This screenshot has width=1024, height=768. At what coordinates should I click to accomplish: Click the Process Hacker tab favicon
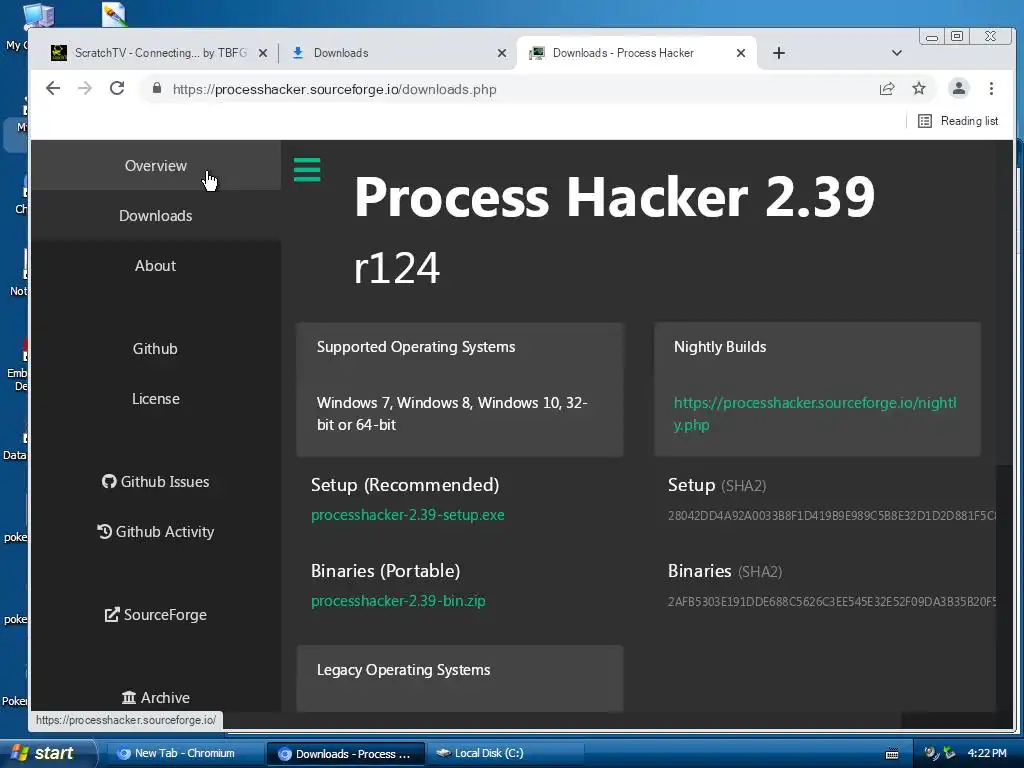pos(537,53)
